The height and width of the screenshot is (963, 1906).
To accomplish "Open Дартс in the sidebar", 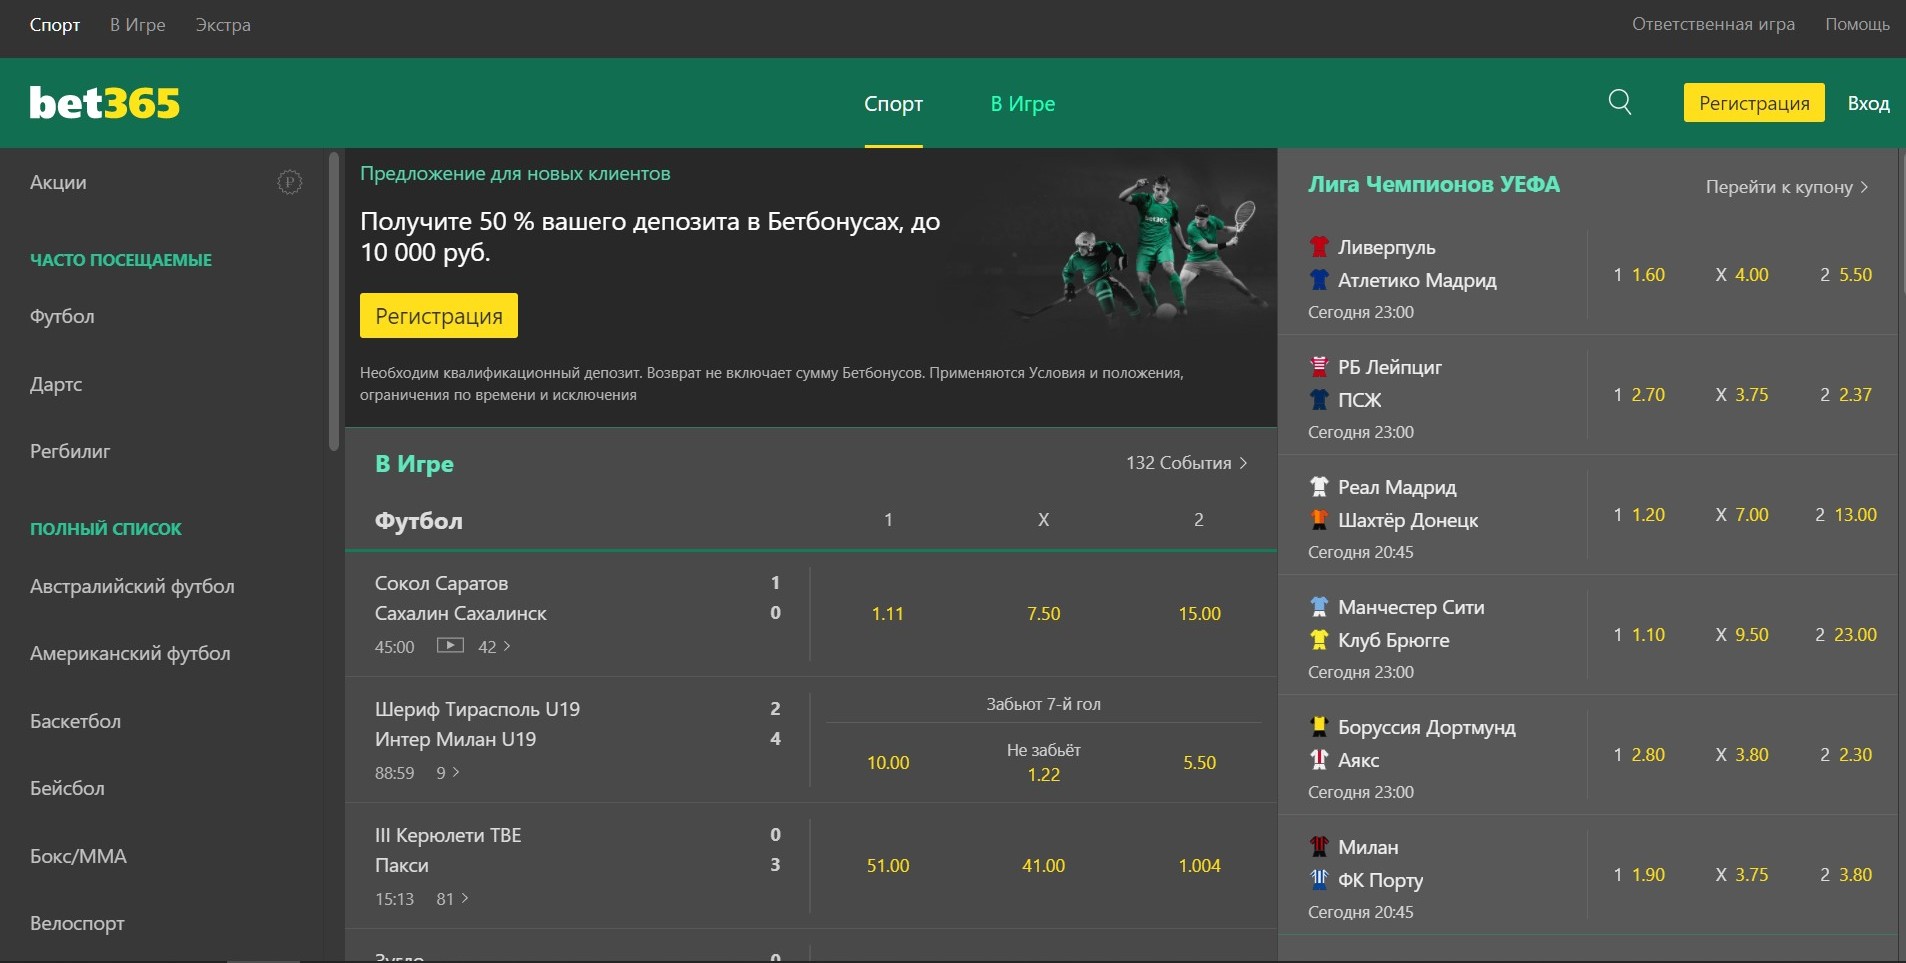I will tap(56, 384).
